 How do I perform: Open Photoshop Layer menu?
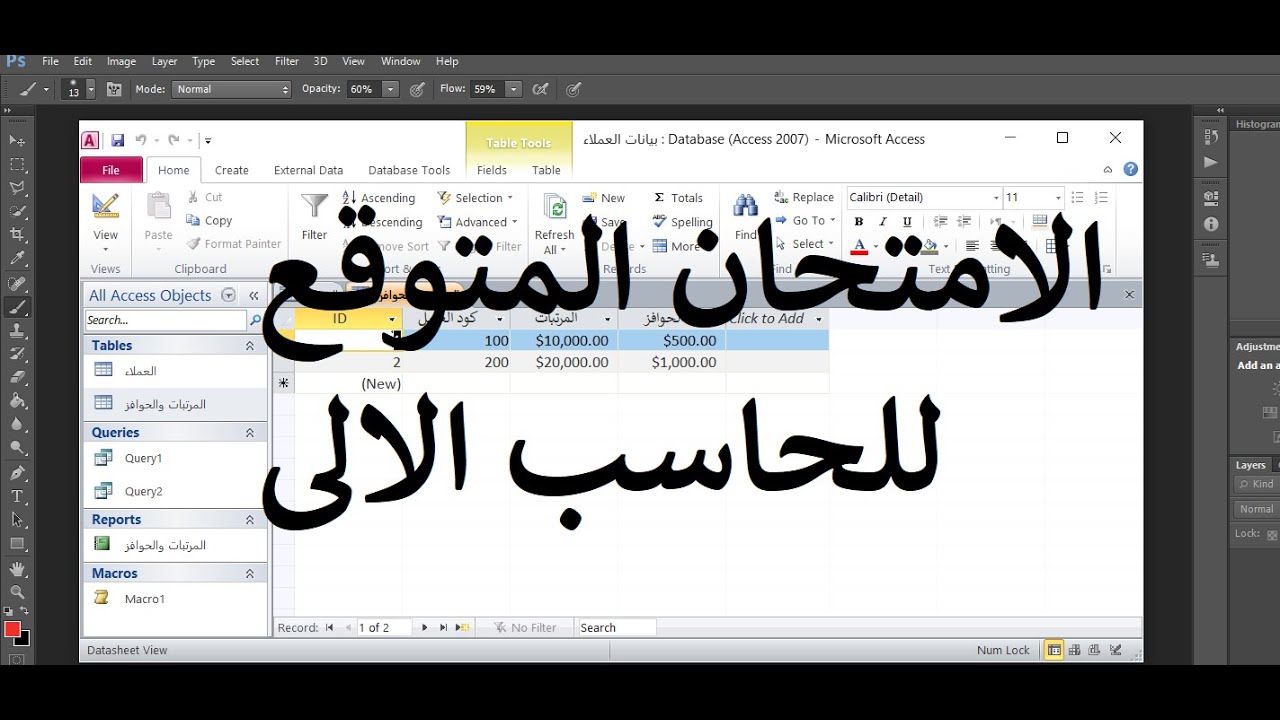(164, 61)
